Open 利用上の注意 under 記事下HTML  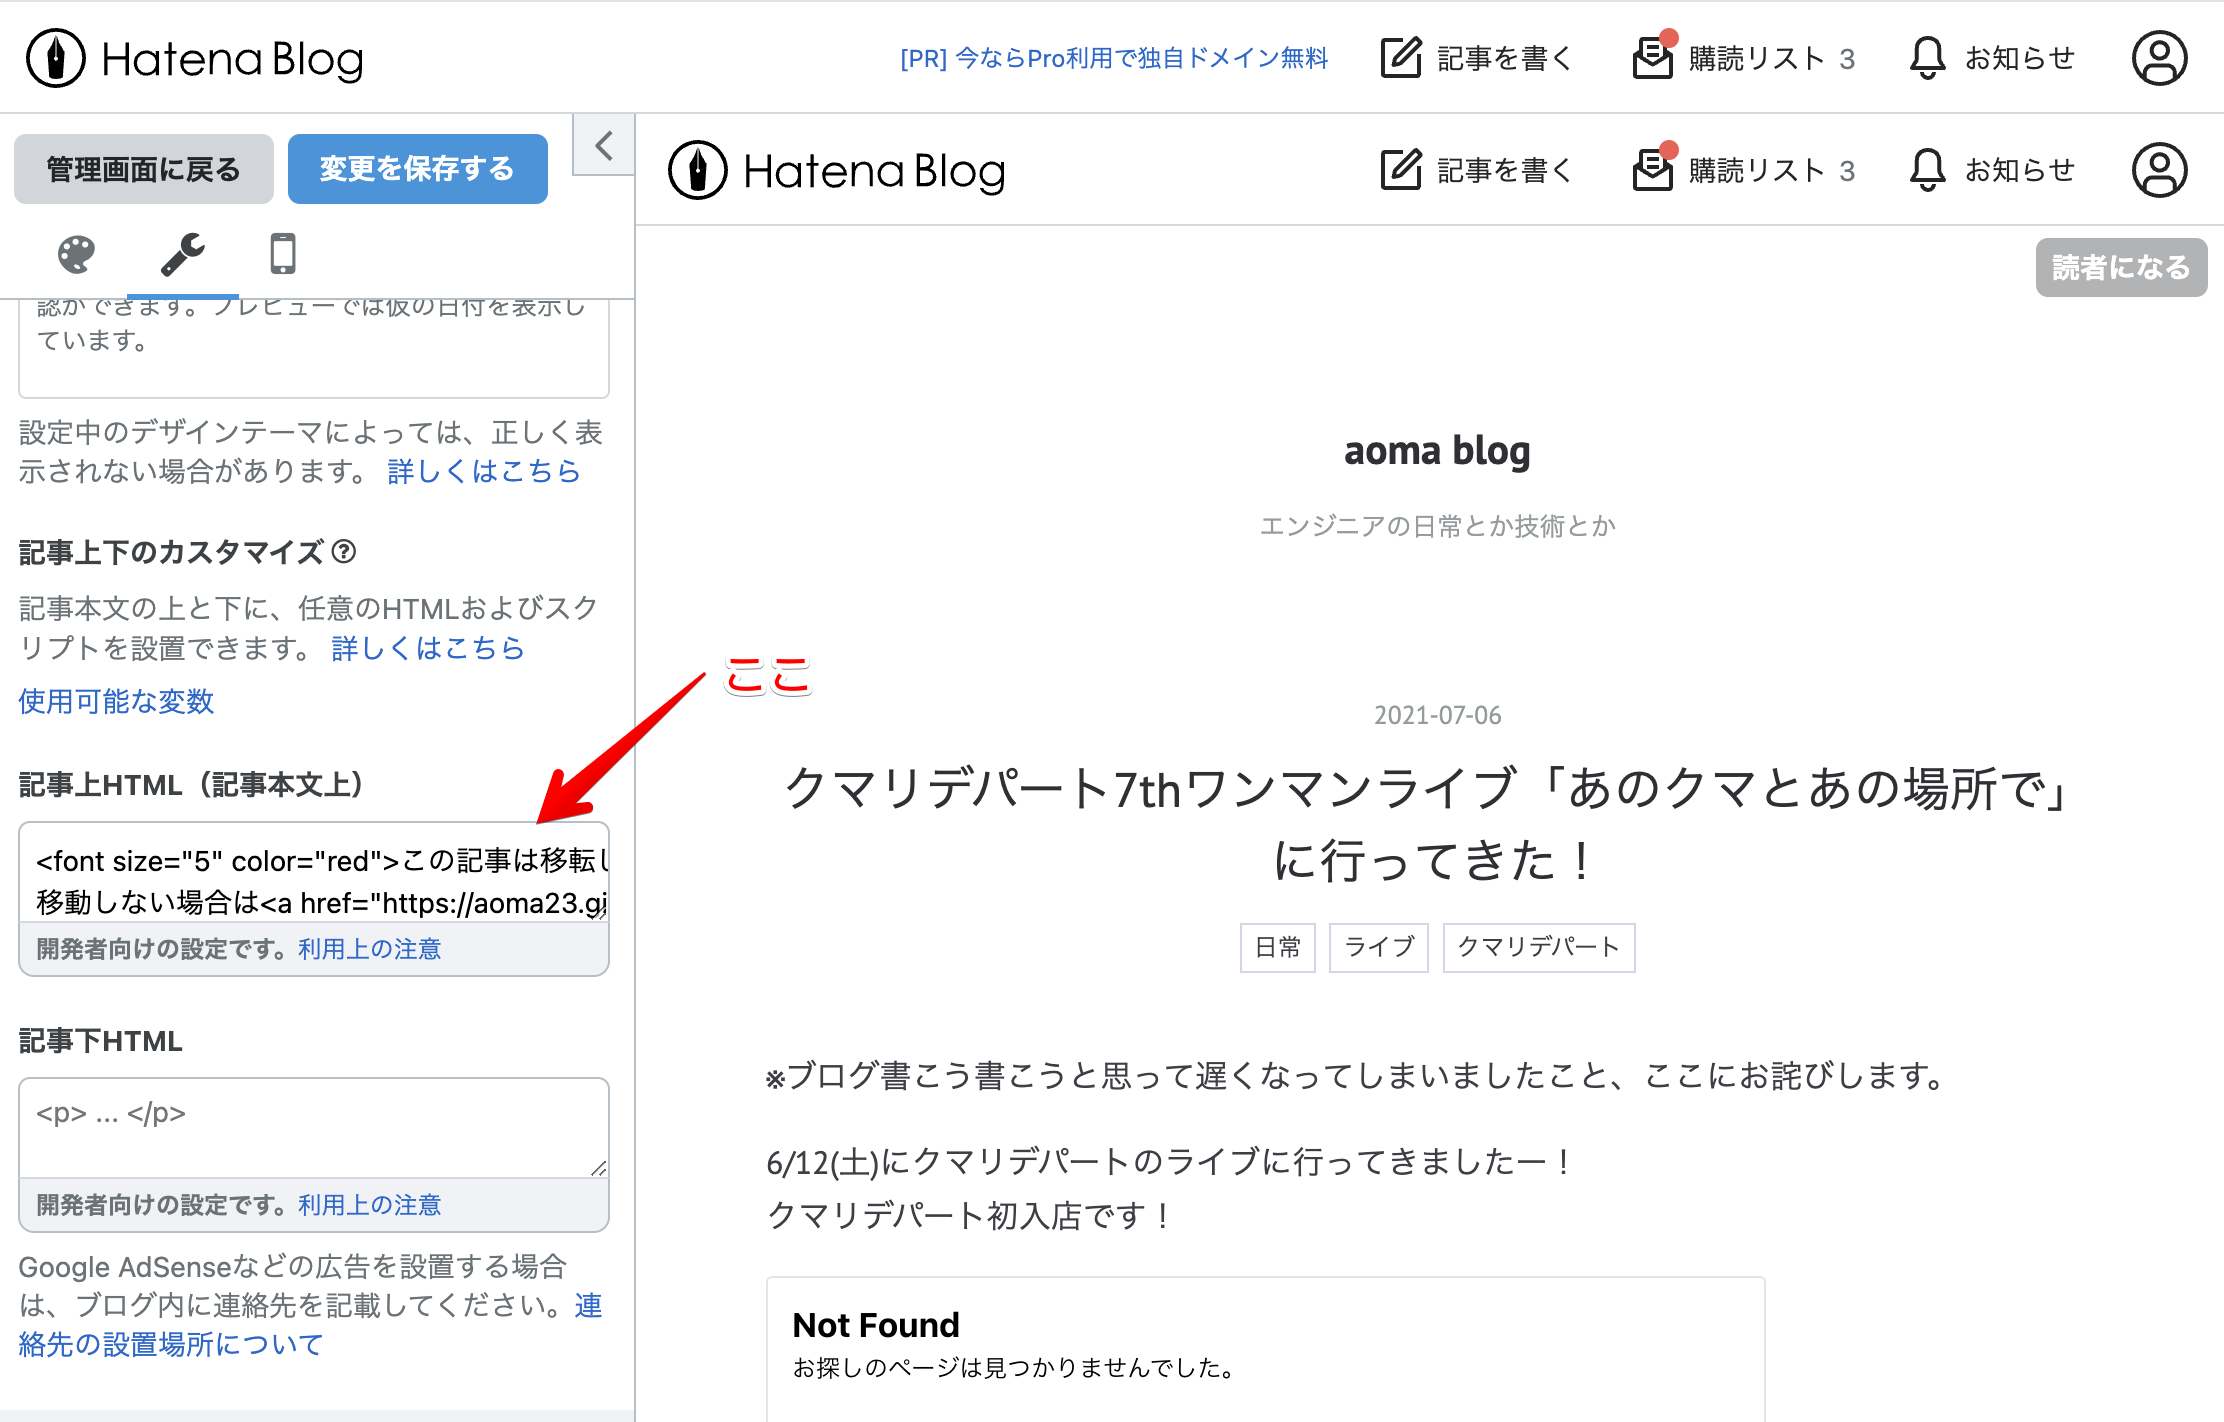(370, 1205)
